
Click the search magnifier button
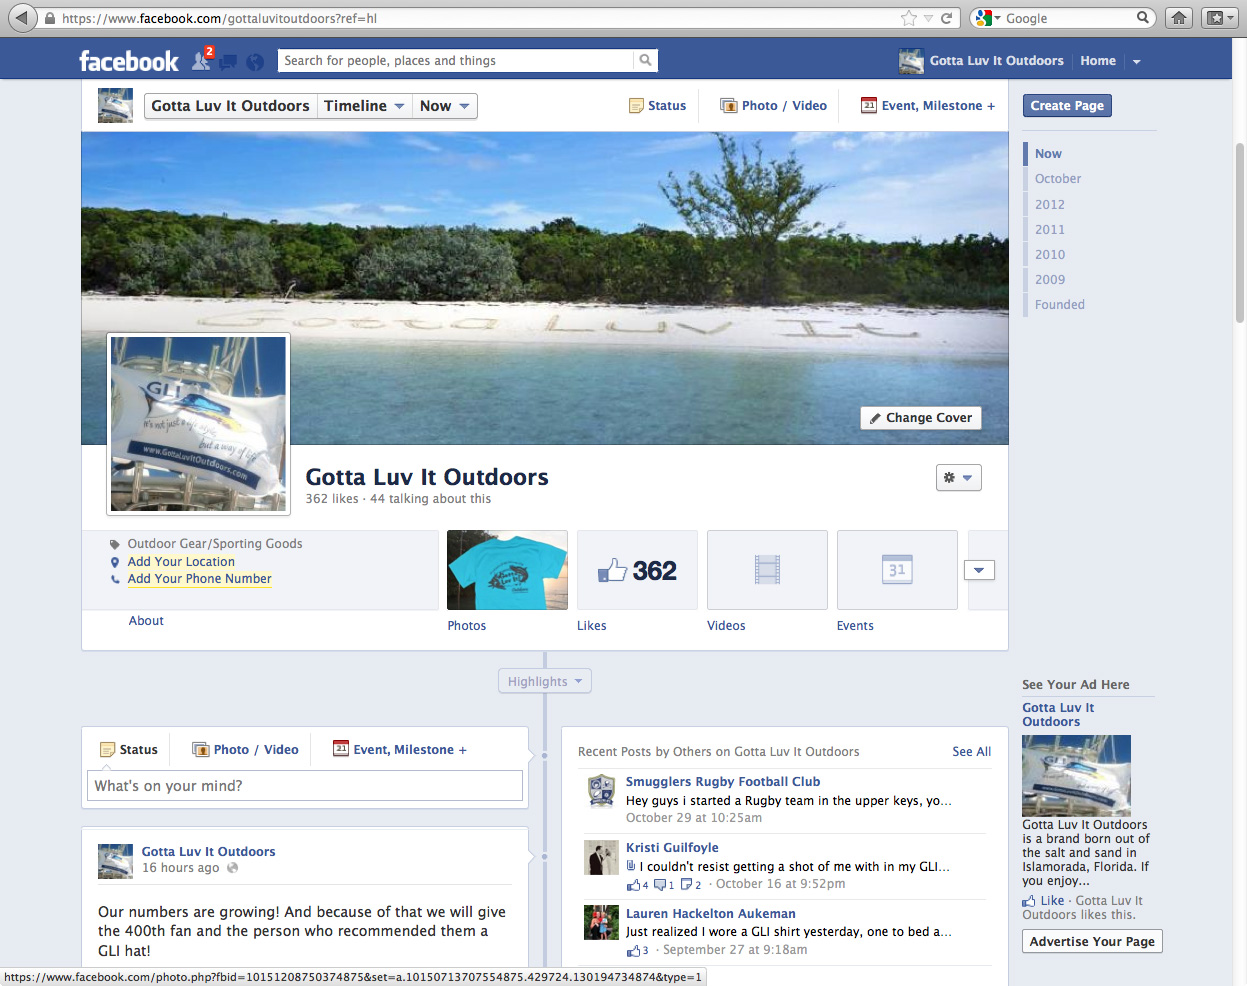(x=645, y=61)
